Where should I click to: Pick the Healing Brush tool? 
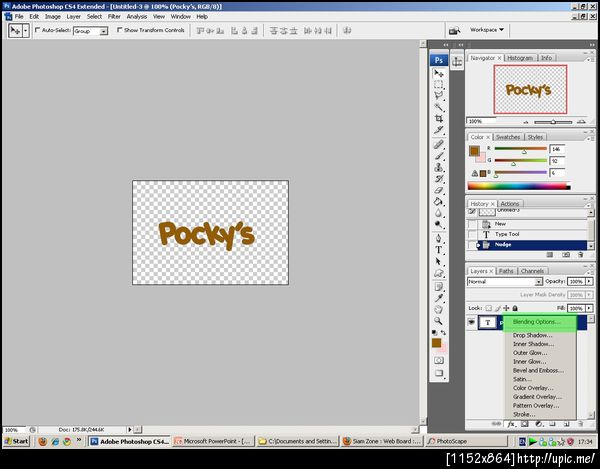tap(439, 145)
